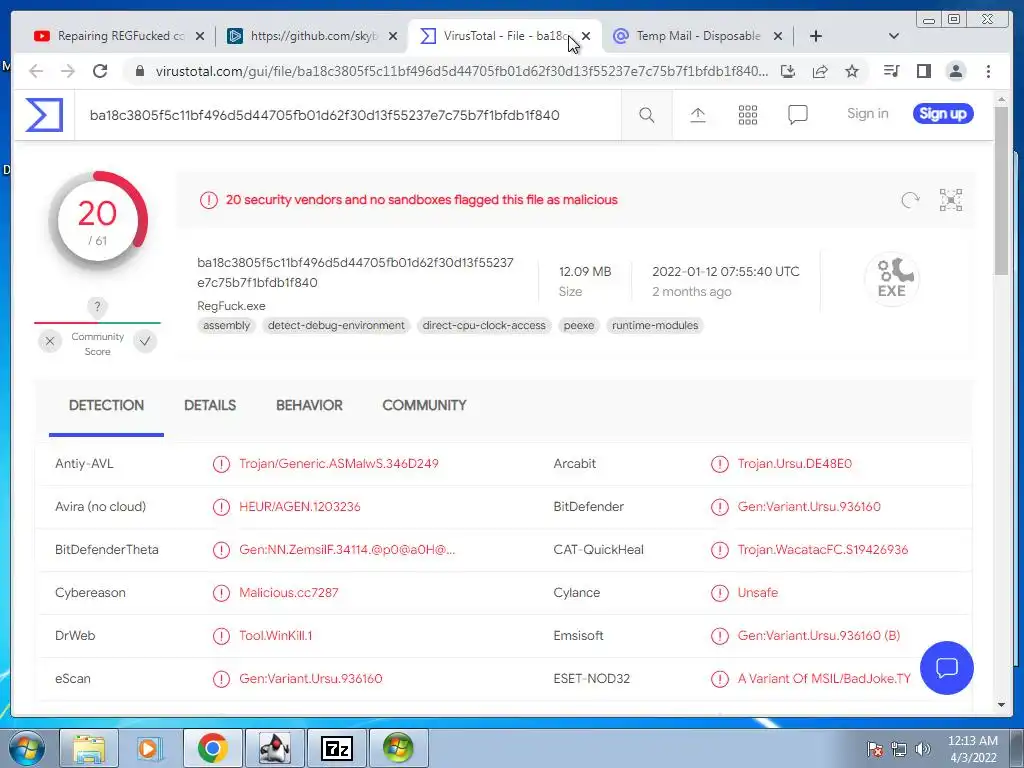Click the community score question mark
Screen dimensions: 1024x768
click(x=97, y=306)
